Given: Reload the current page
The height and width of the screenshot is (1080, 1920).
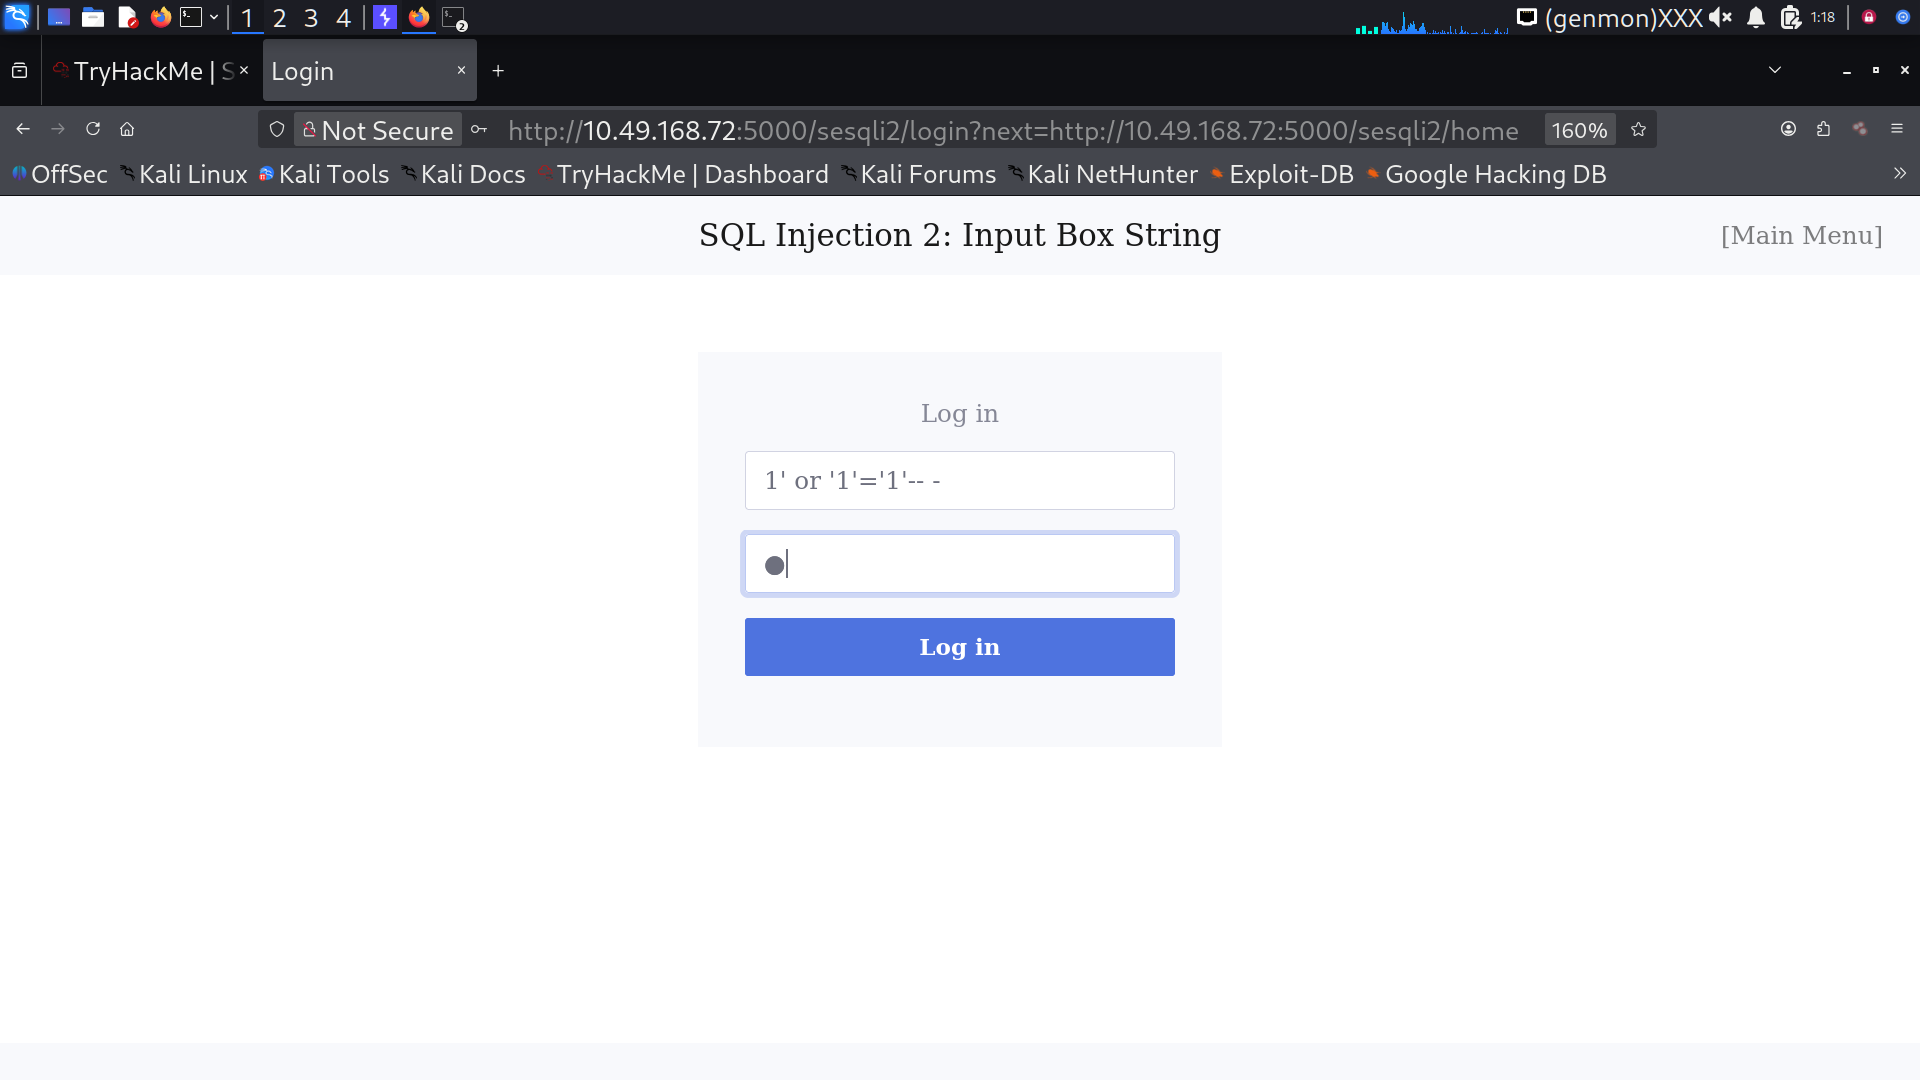Looking at the screenshot, I should [93, 129].
